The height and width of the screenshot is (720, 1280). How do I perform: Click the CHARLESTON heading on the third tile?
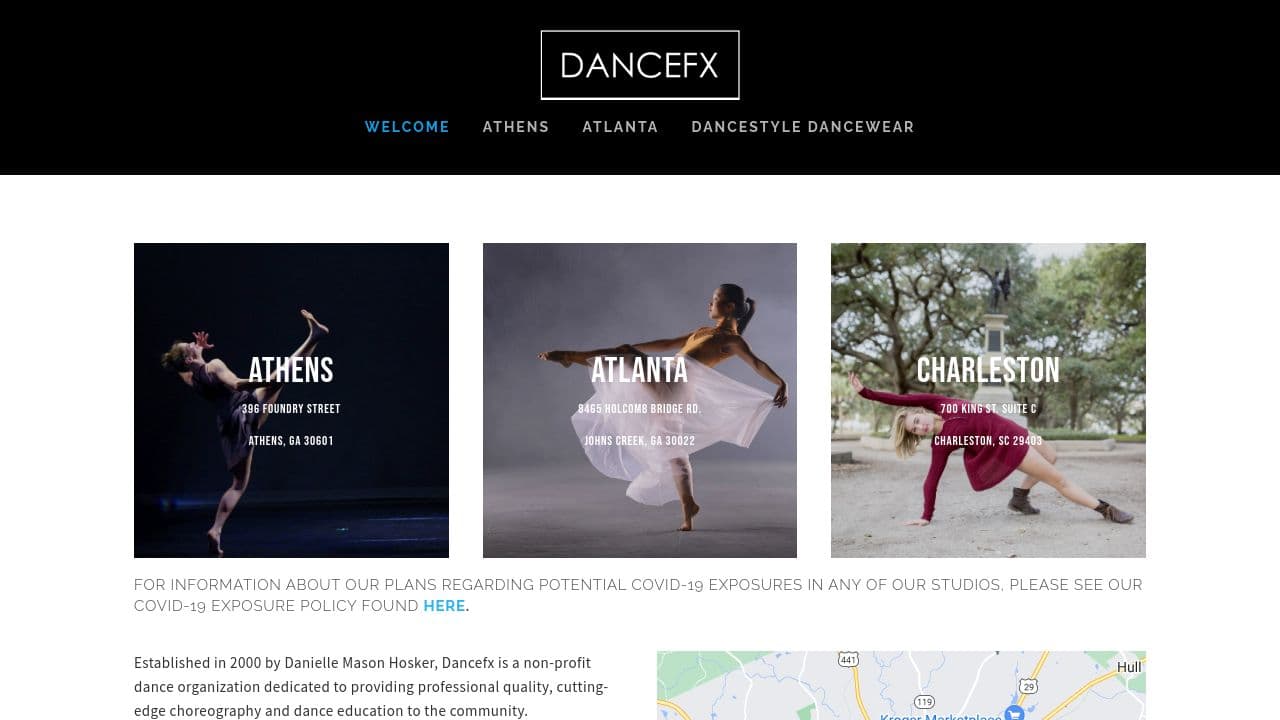tap(988, 370)
